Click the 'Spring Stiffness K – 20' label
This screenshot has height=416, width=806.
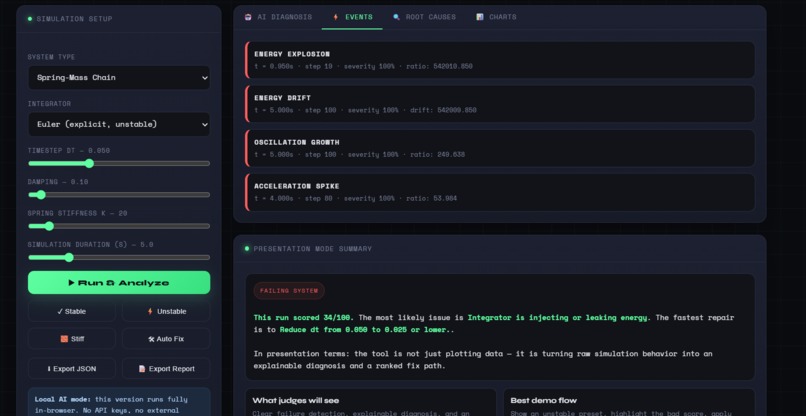tap(78, 213)
